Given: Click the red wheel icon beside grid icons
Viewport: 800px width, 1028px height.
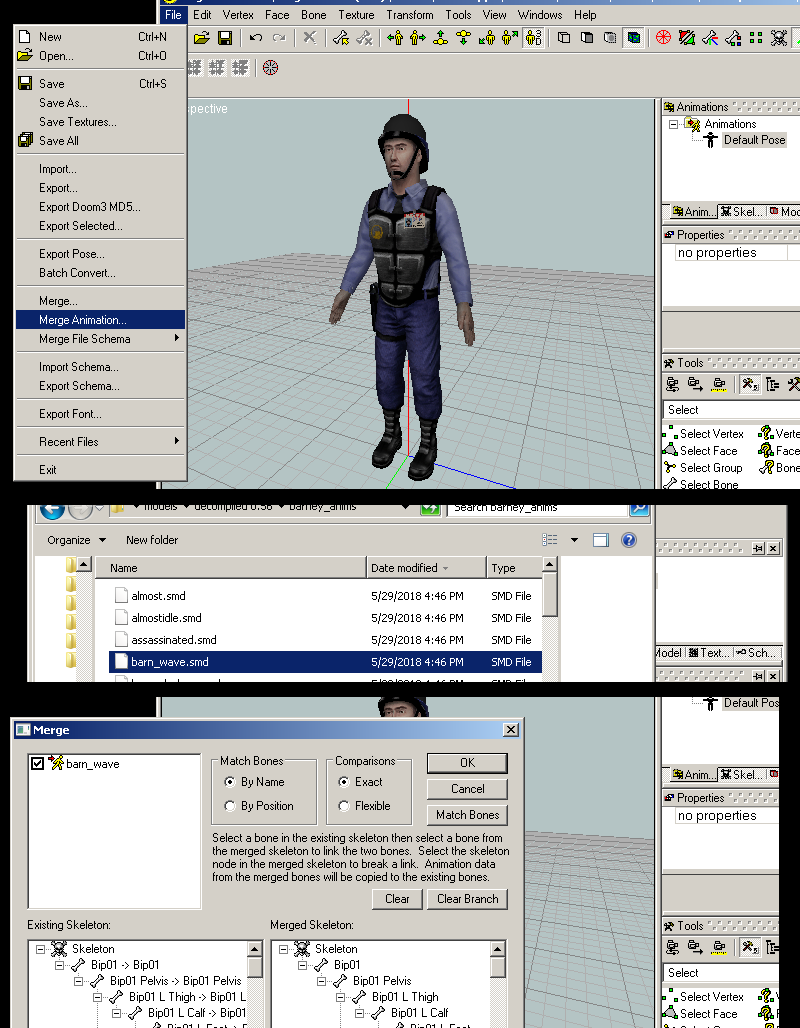Looking at the screenshot, I should click(x=270, y=68).
